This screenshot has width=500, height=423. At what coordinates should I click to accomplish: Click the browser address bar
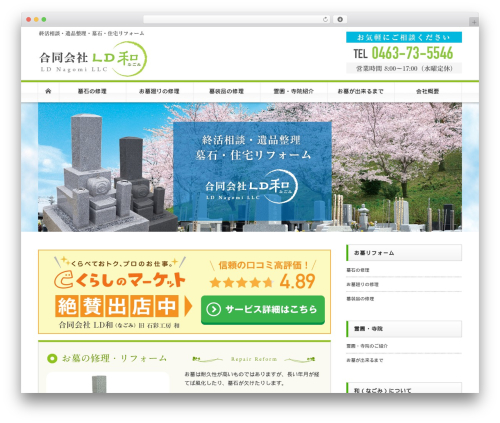pyautogui.click(x=237, y=20)
